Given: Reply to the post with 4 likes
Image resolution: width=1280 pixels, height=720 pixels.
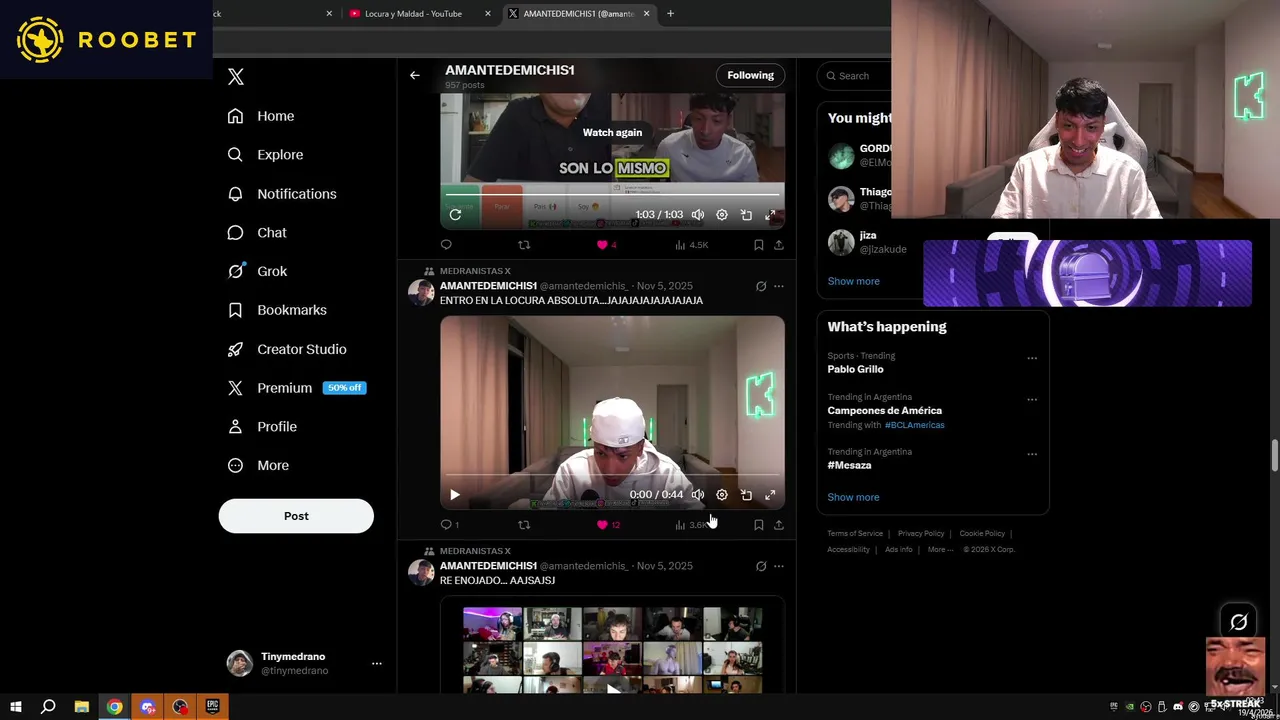Looking at the screenshot, I should tap(446, 245).
